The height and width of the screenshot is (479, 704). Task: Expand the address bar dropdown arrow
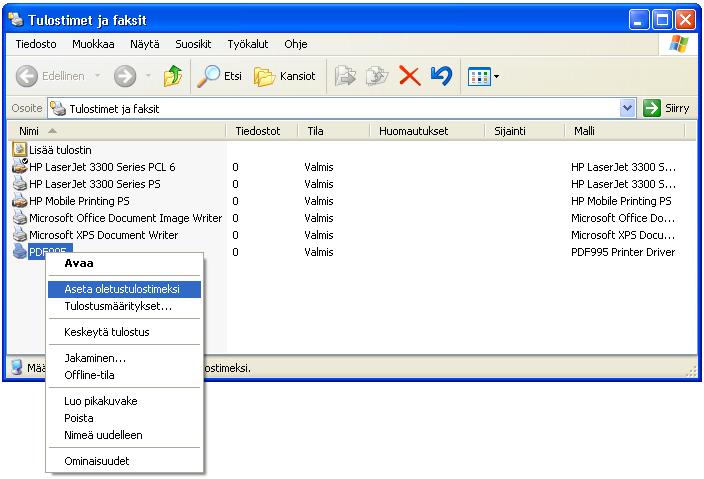(628, 108)
